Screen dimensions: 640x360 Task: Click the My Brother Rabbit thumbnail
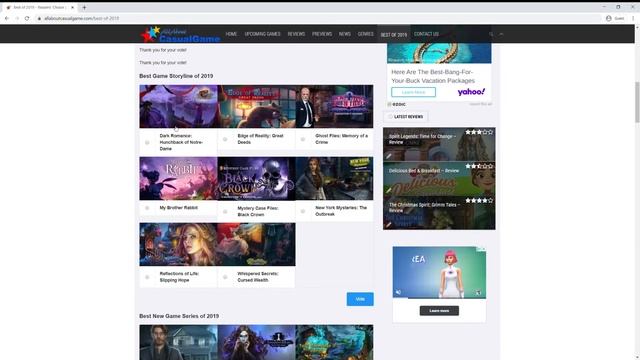178,178
